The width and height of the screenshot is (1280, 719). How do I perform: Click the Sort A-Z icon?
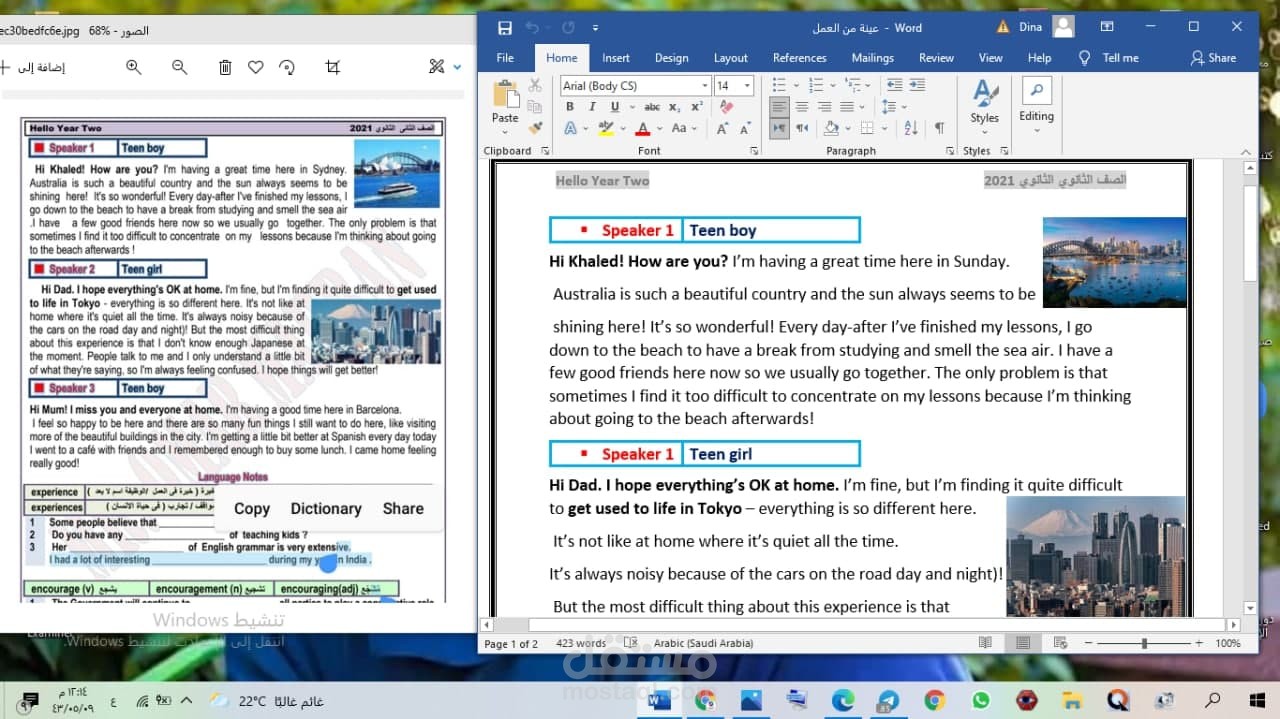[x=911, y=128]
